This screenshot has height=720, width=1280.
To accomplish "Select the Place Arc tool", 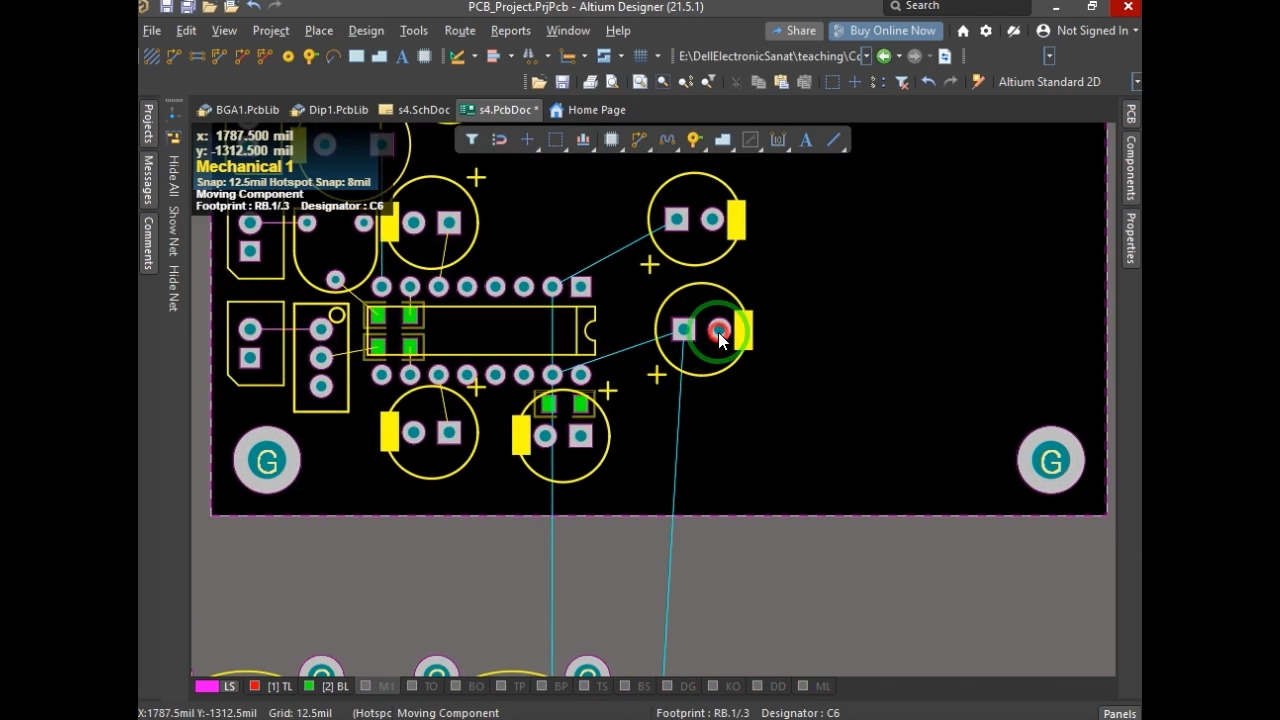I will pyautogui.click(x=333, y=57).
